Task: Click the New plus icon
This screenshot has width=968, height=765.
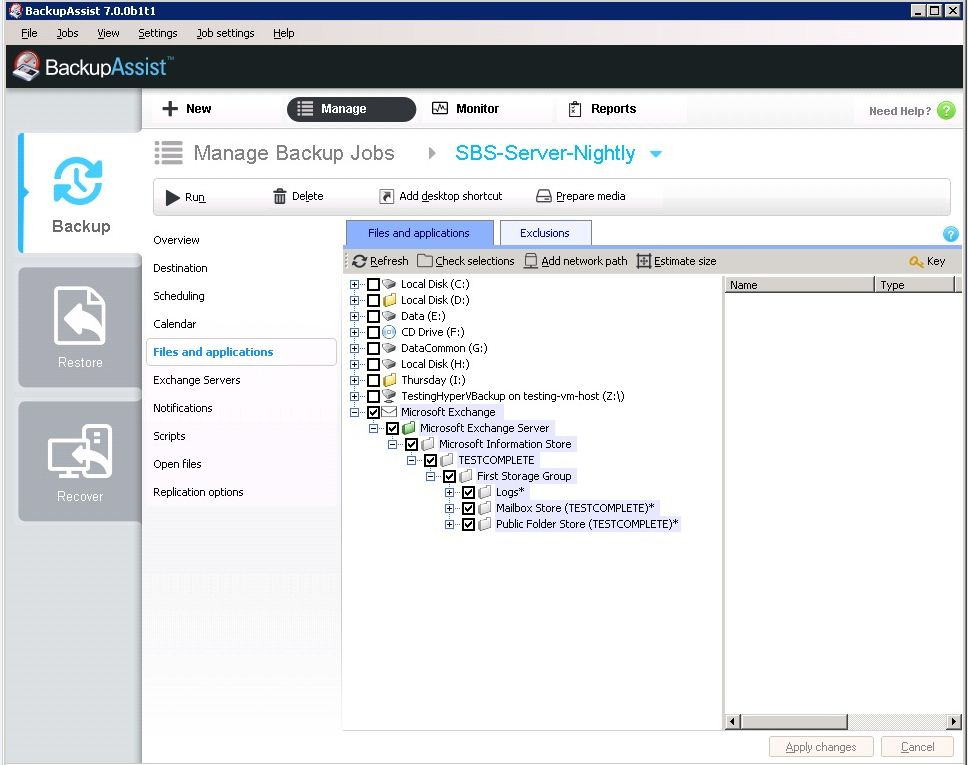Action: 170,109
